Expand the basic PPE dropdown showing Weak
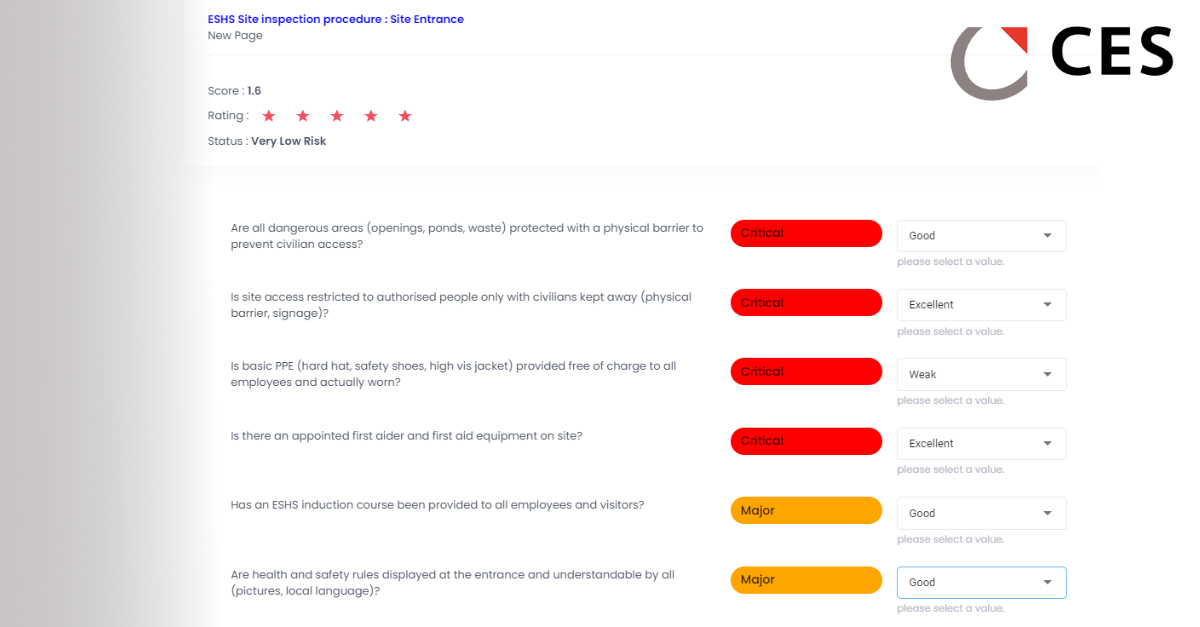This screenshot has height=627, width=1200. (x=981, y=374)
